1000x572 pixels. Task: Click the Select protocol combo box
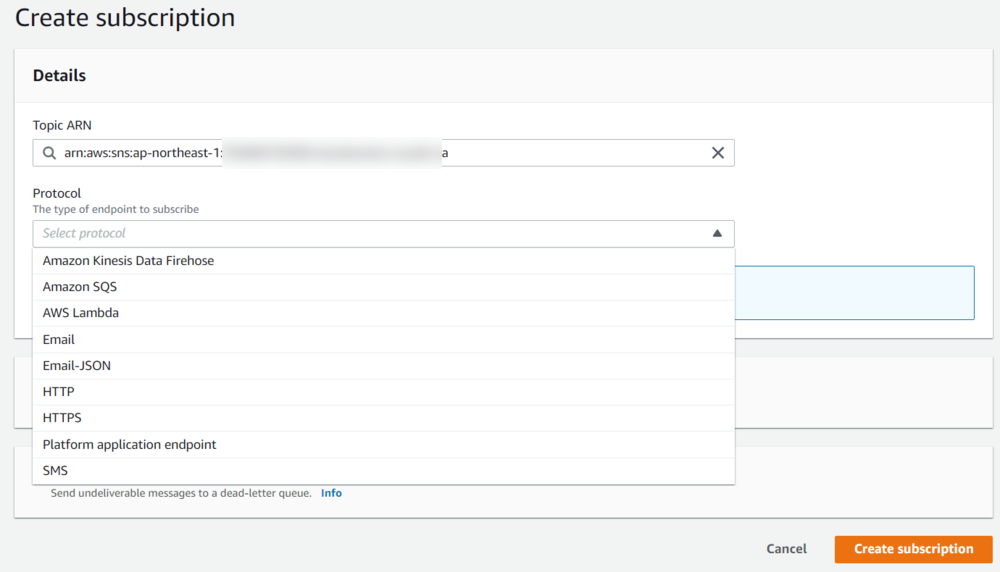pyautogui.click(x=383, y=233)
